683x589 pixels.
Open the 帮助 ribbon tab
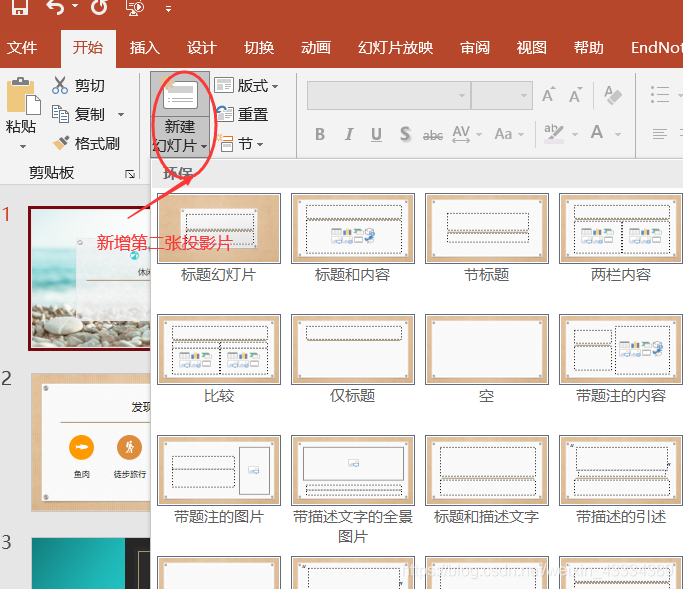click(x=588, y=47)
